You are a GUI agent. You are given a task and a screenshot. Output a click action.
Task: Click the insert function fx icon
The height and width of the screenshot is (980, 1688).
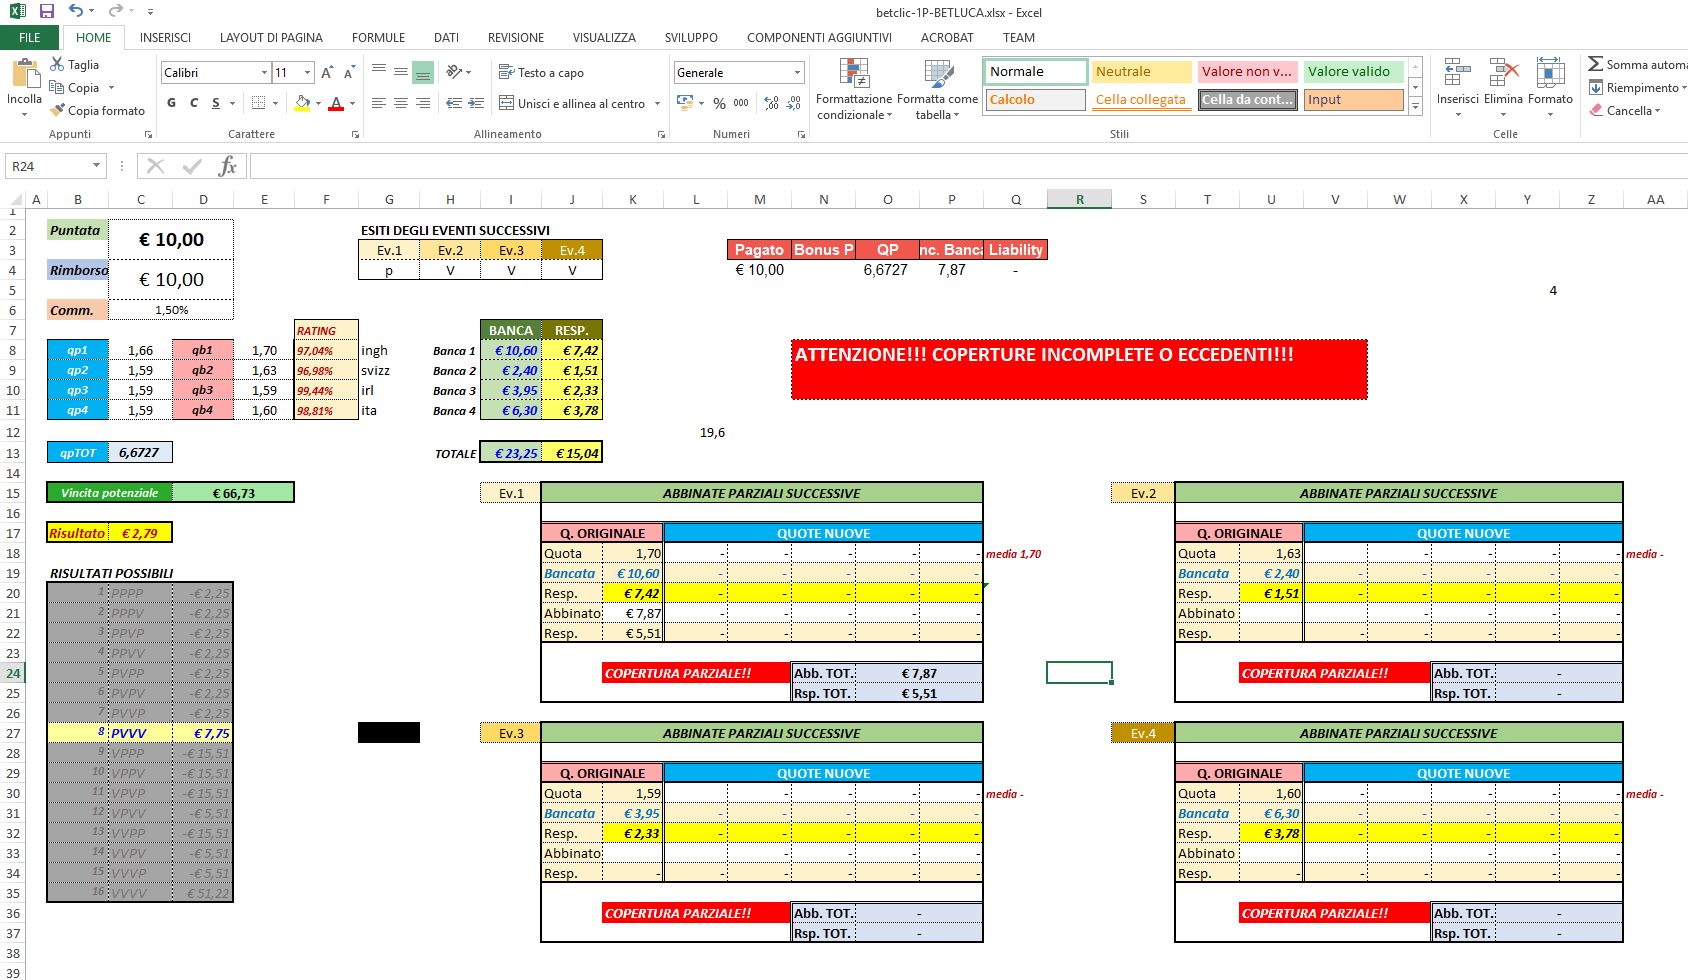point(228,166)
